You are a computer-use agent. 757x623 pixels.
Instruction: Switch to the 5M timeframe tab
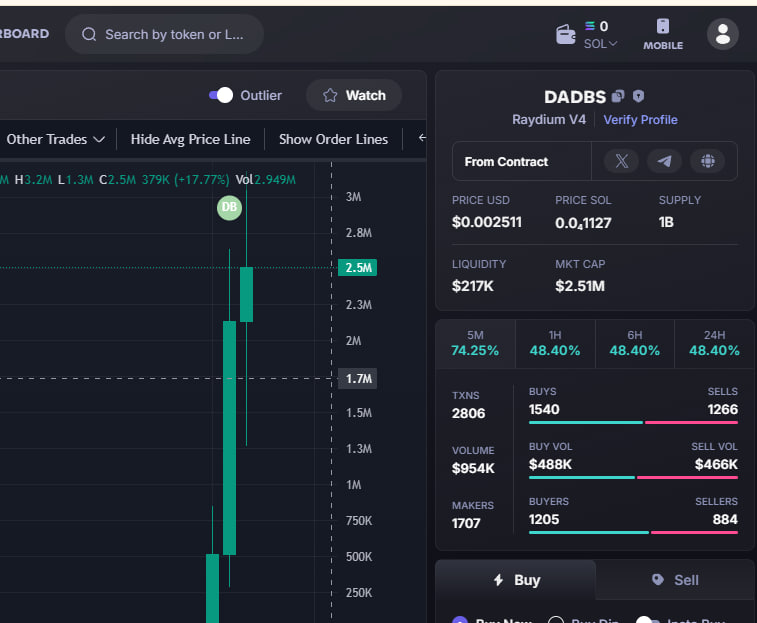tap(475, 344)
